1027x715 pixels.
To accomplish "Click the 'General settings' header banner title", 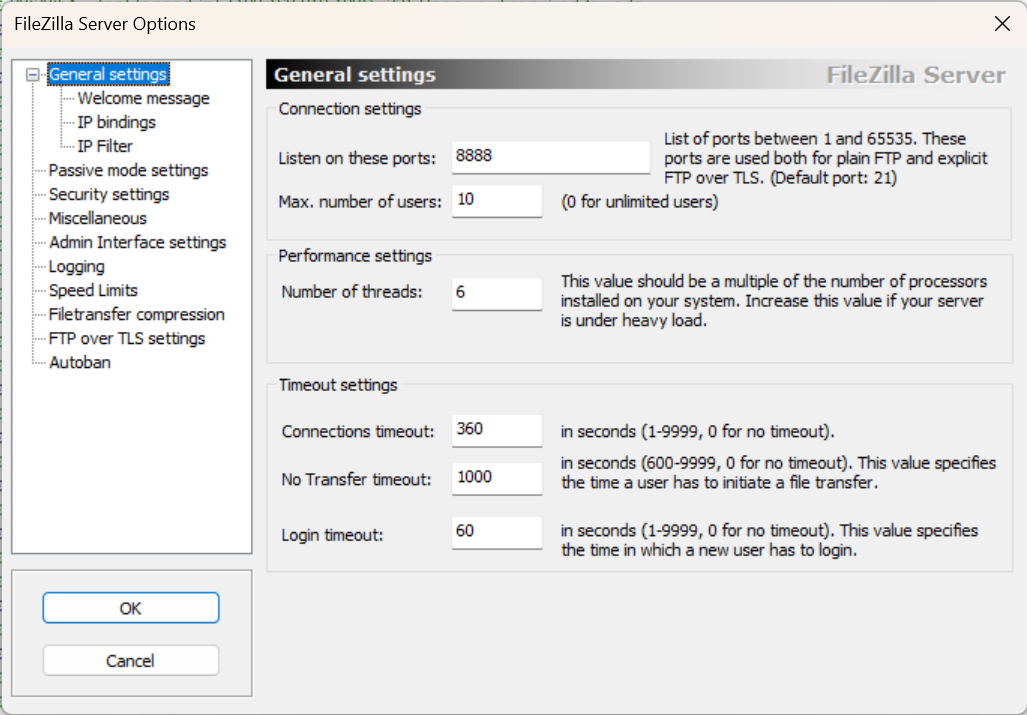I will [x=354, y=75].
